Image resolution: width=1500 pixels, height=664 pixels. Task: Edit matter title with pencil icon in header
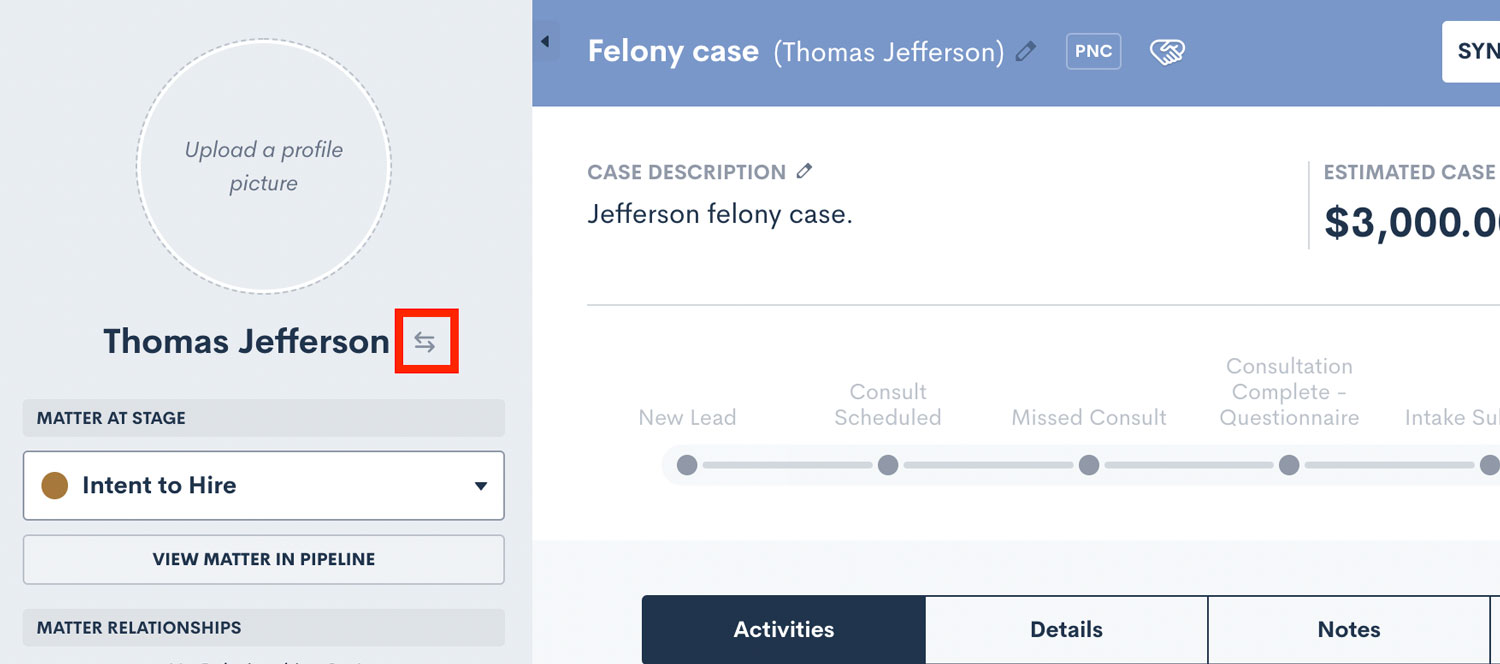(x=1026, y=52)
